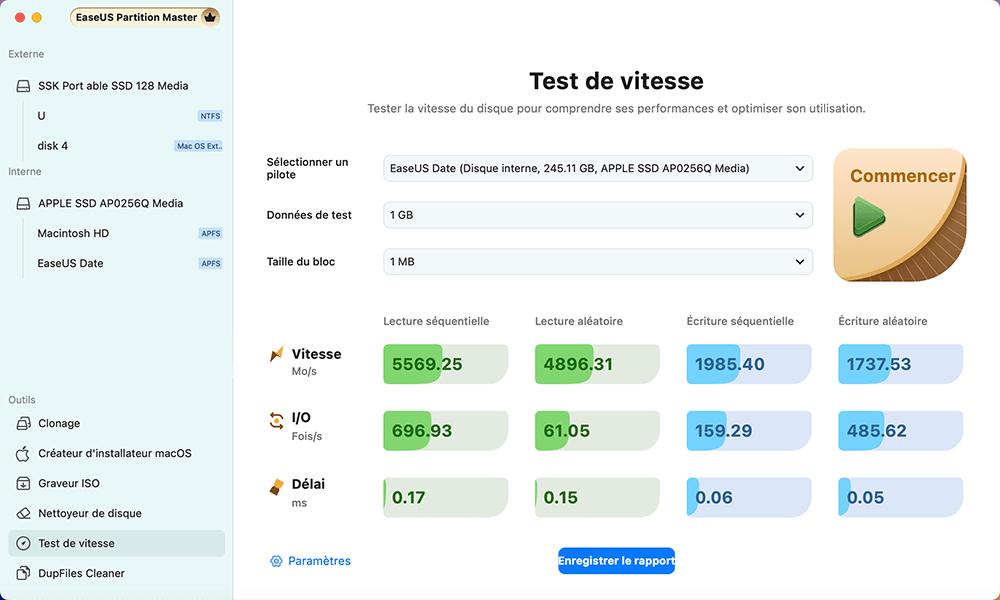Image resolution: width=1000 pixels, height=600 pixels.
Task: Click the Graveur ISO icon
Action: click(23, 483)
